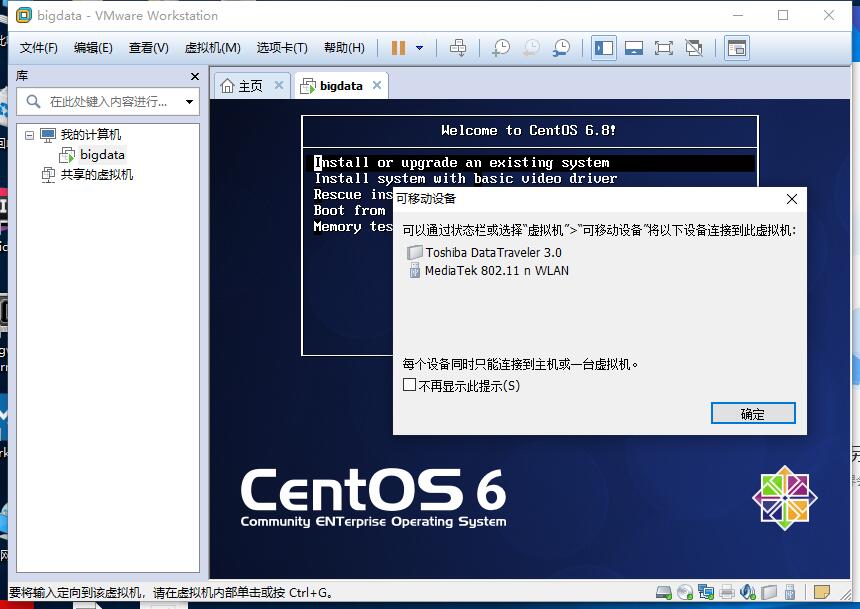Close the 可移动设备 dialog
The height and width of the screenshot is (609, 860).
(791, 199)
